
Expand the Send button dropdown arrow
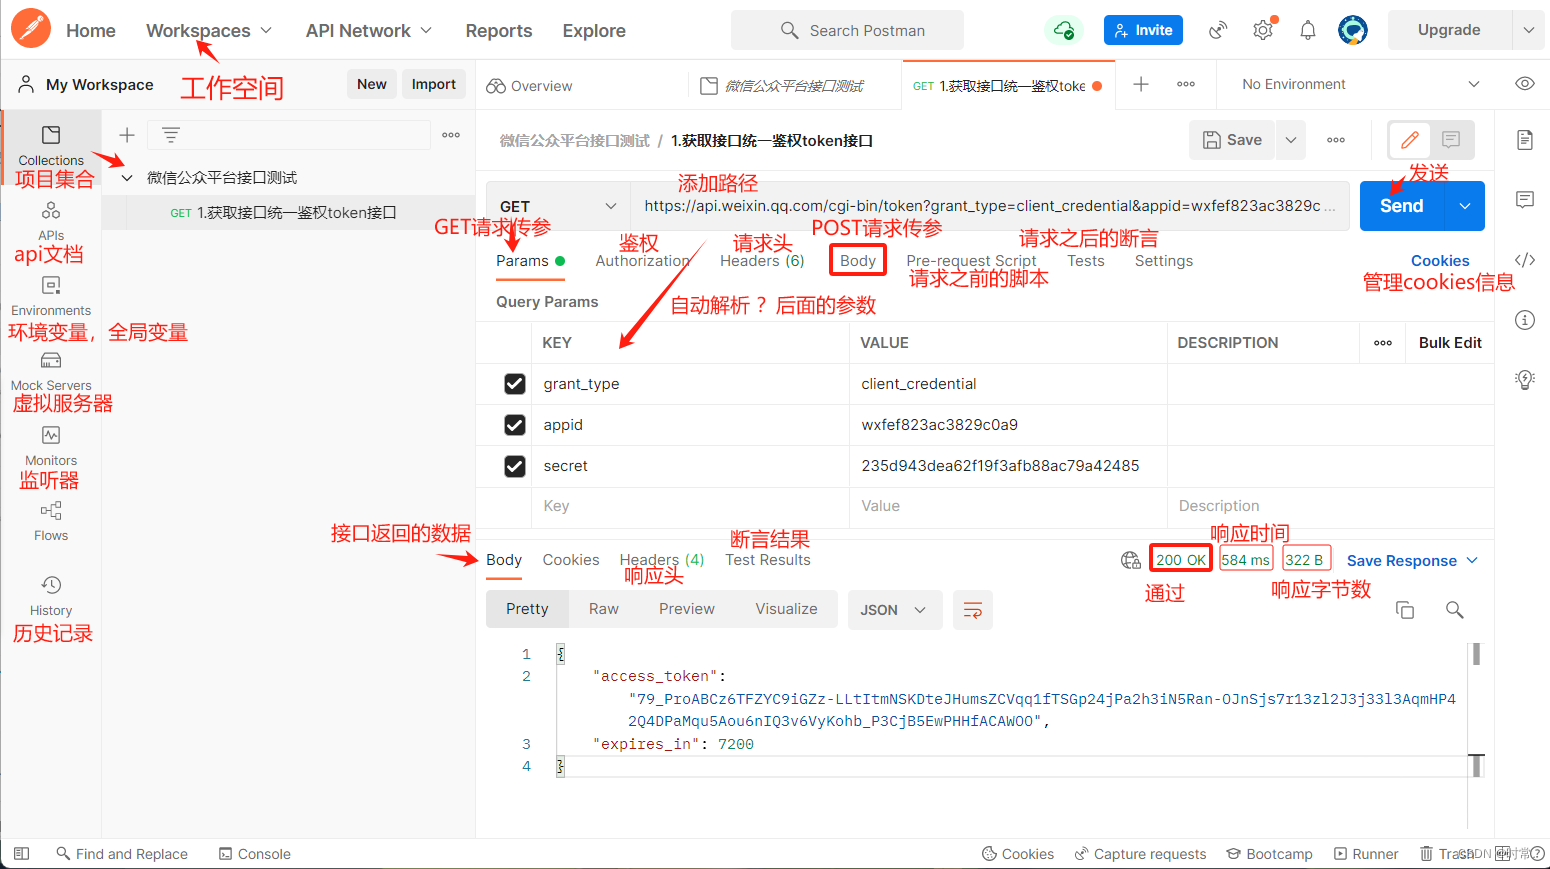1465,206
